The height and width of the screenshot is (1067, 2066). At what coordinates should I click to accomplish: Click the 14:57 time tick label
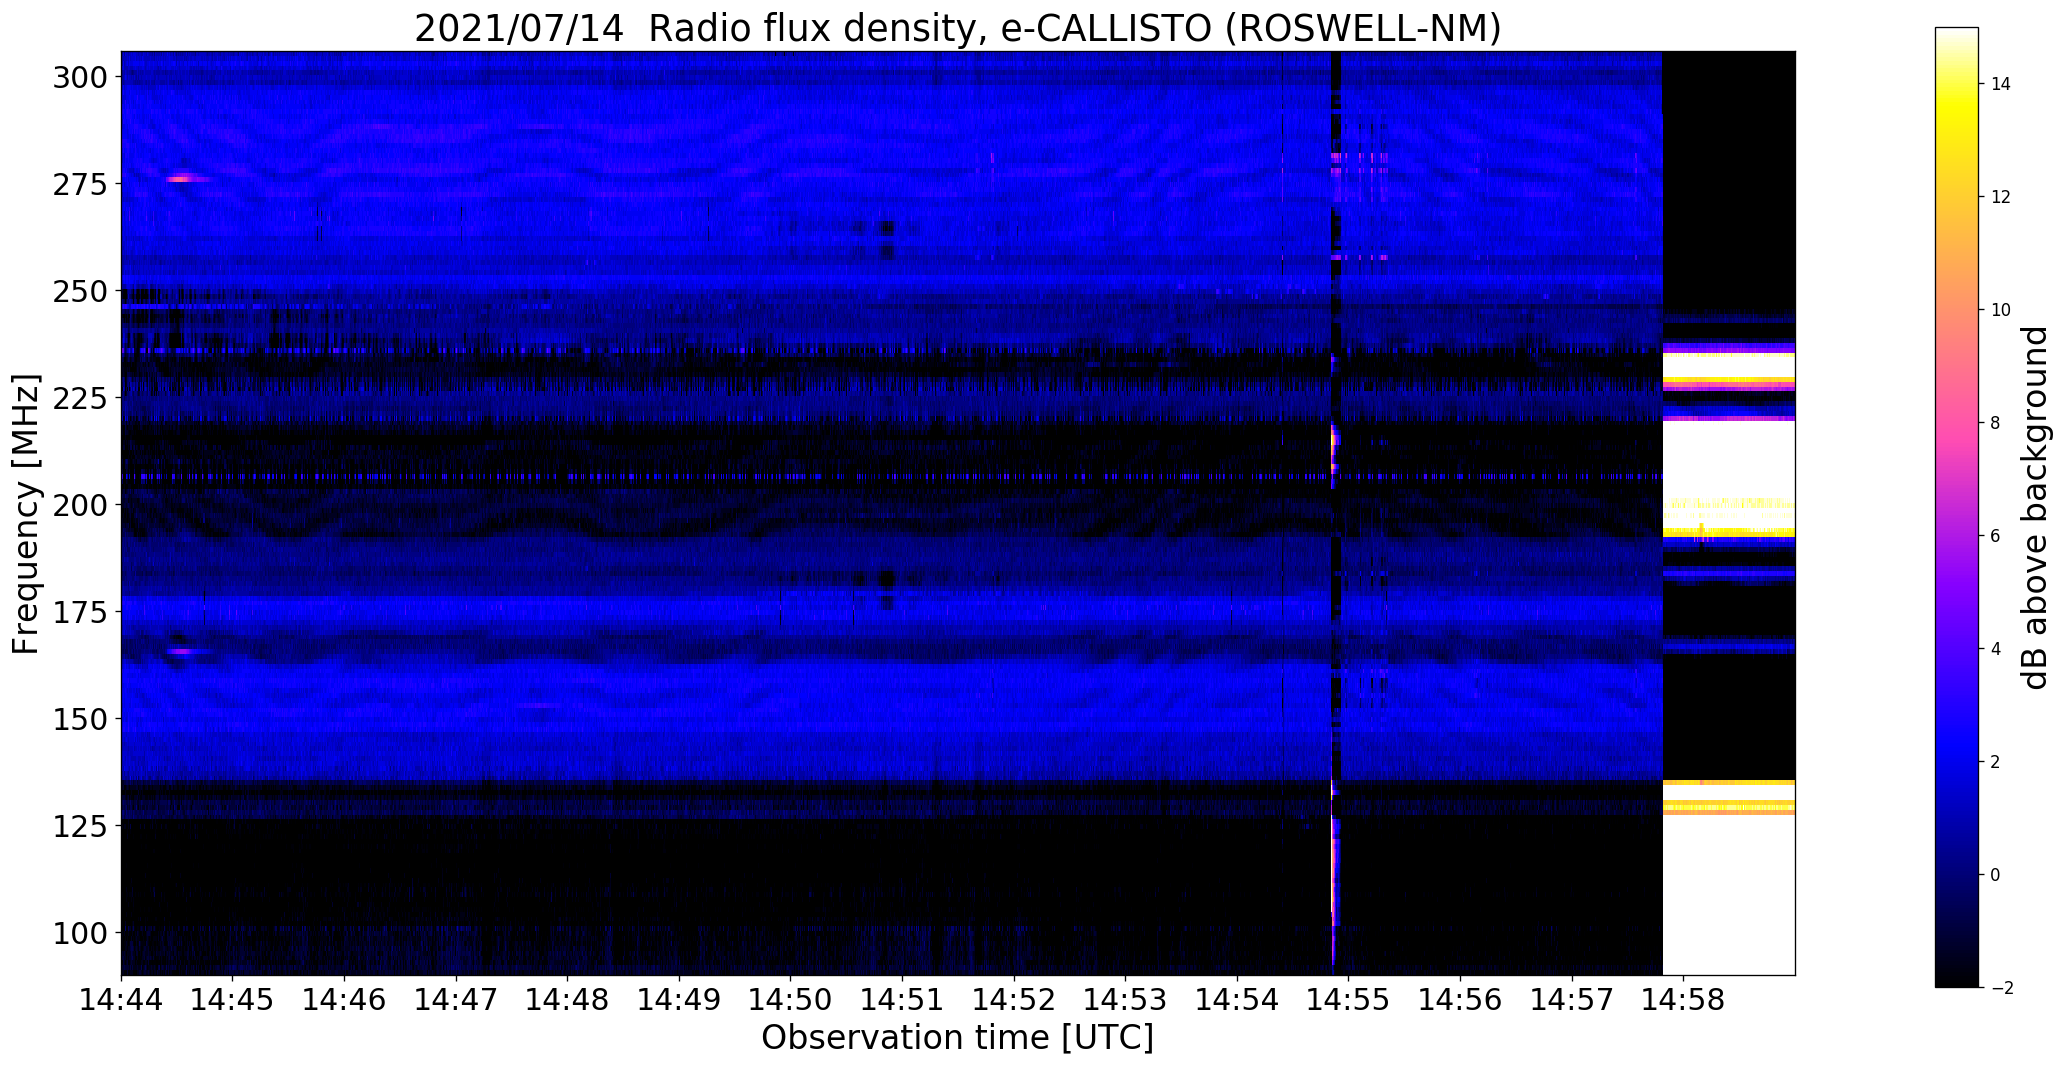coord(1572,999)
